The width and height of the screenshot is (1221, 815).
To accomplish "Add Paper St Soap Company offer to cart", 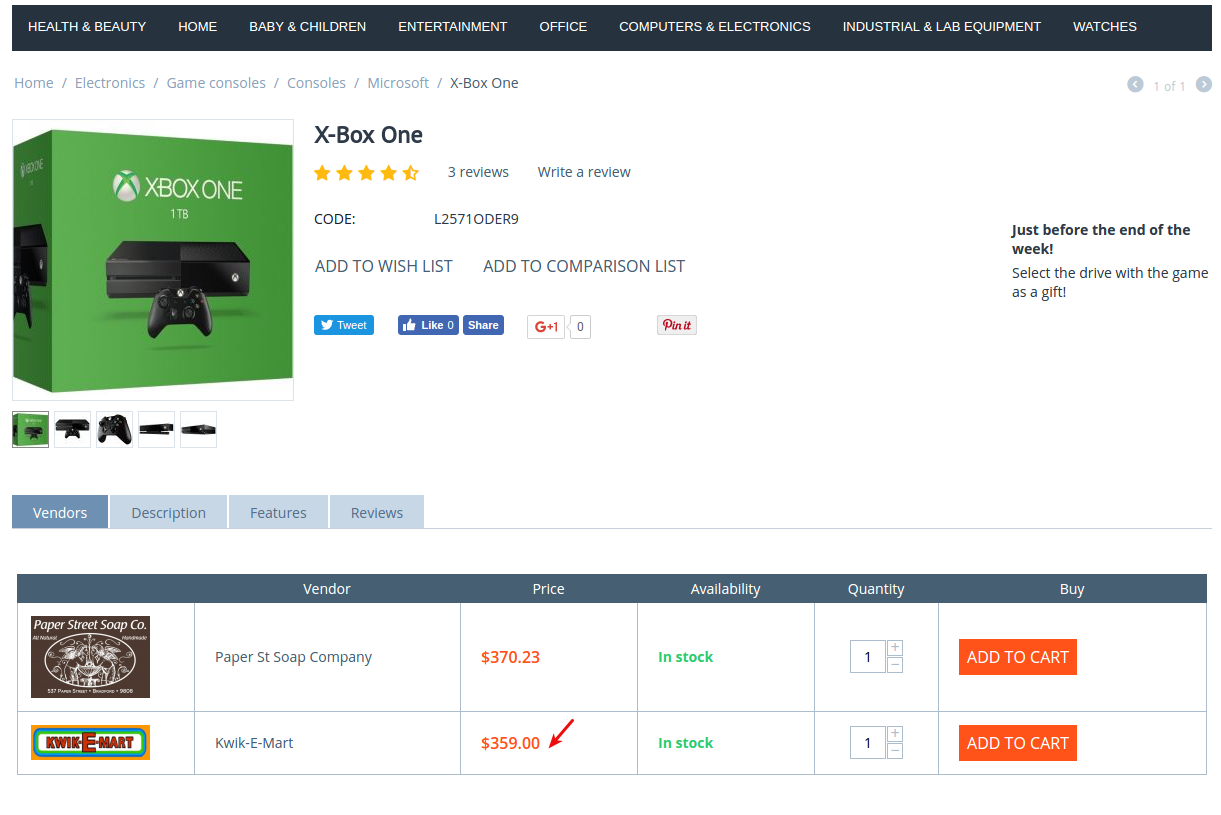I will pyautogui.click(x=1018, y=657).
